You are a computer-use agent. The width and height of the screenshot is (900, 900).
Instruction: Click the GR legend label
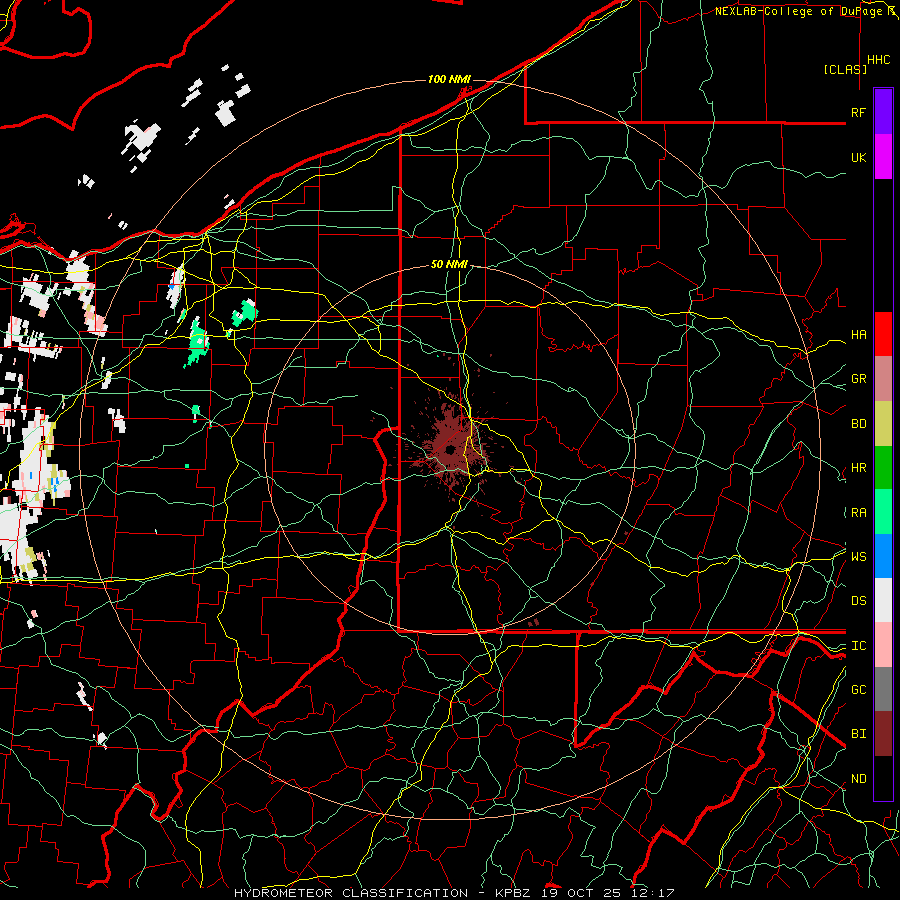tap(858, 379)
